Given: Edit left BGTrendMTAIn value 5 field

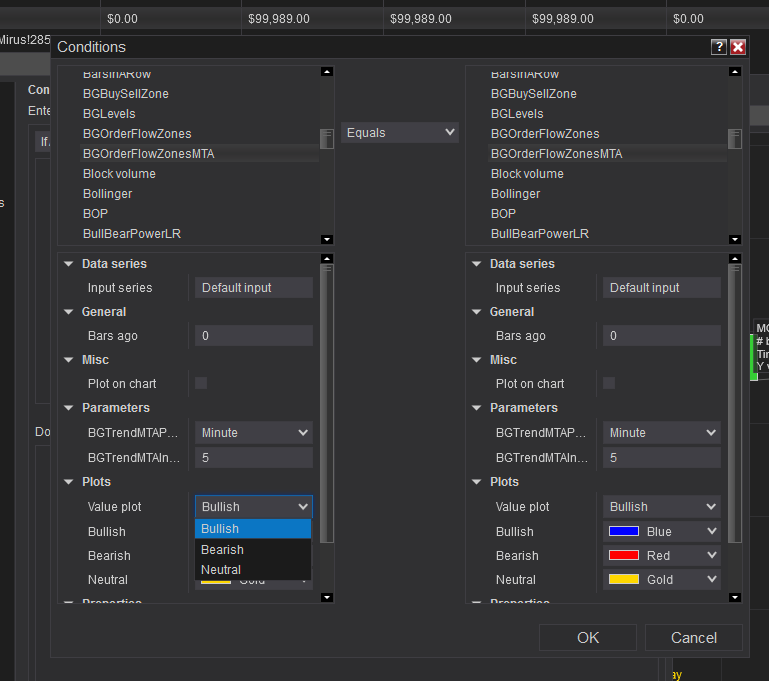Looking at the screenshot, I should tap(254, 458).
